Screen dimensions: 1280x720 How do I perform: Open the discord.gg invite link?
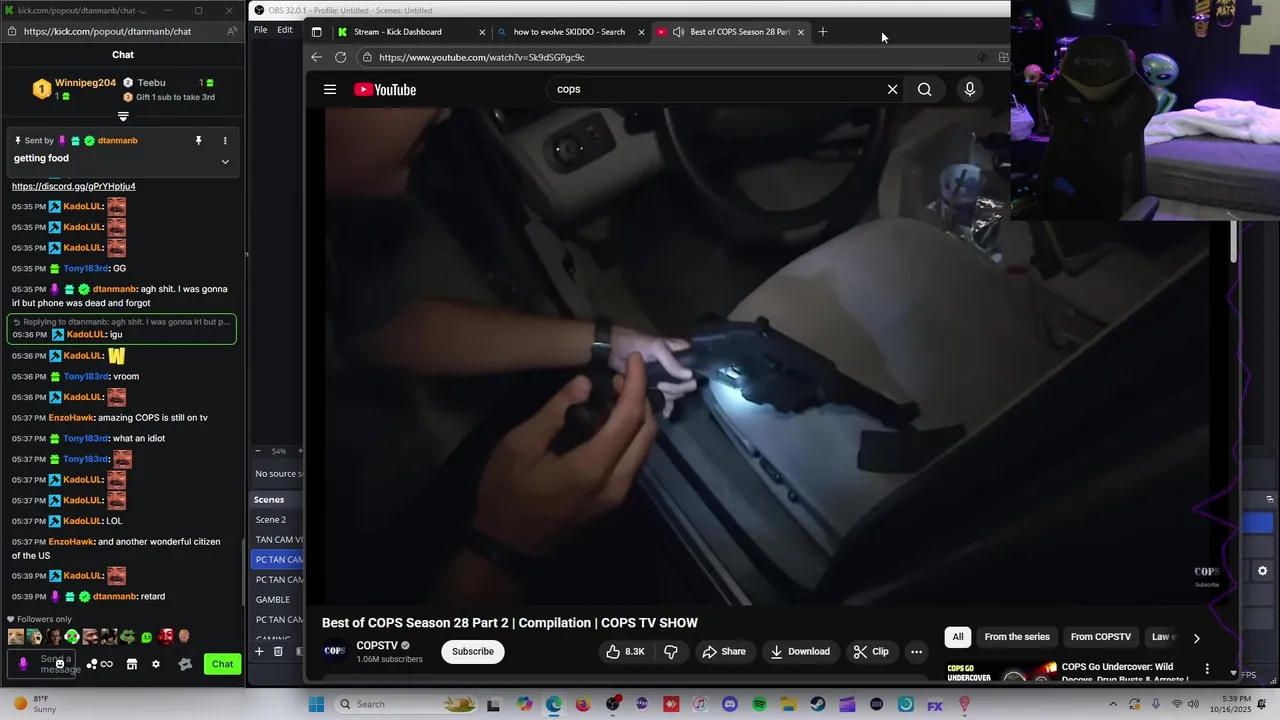point(73,186)
